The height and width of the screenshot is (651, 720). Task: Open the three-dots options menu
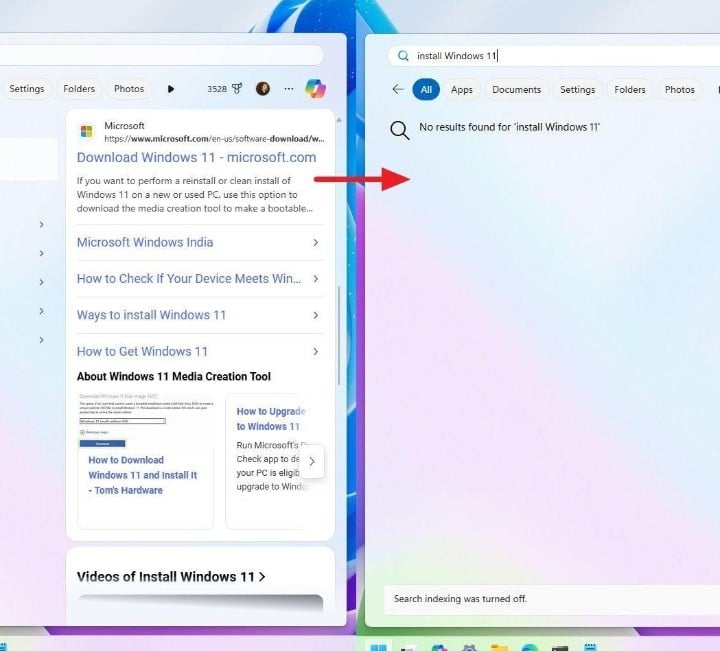(x=289, y=89)
